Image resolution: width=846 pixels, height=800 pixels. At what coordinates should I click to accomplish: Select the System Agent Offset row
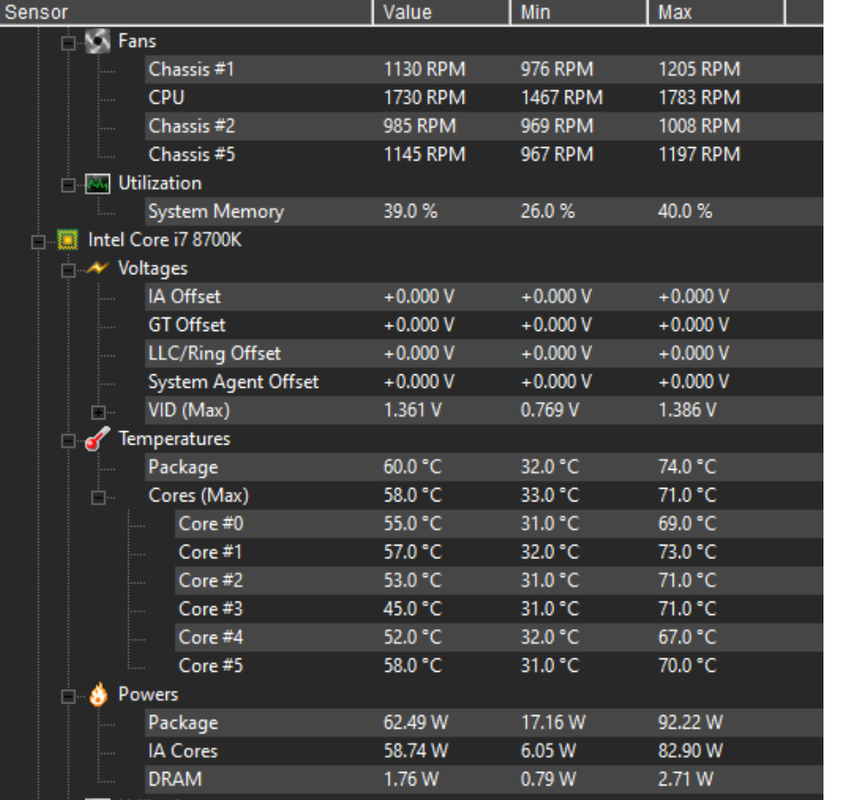[484, 382]
